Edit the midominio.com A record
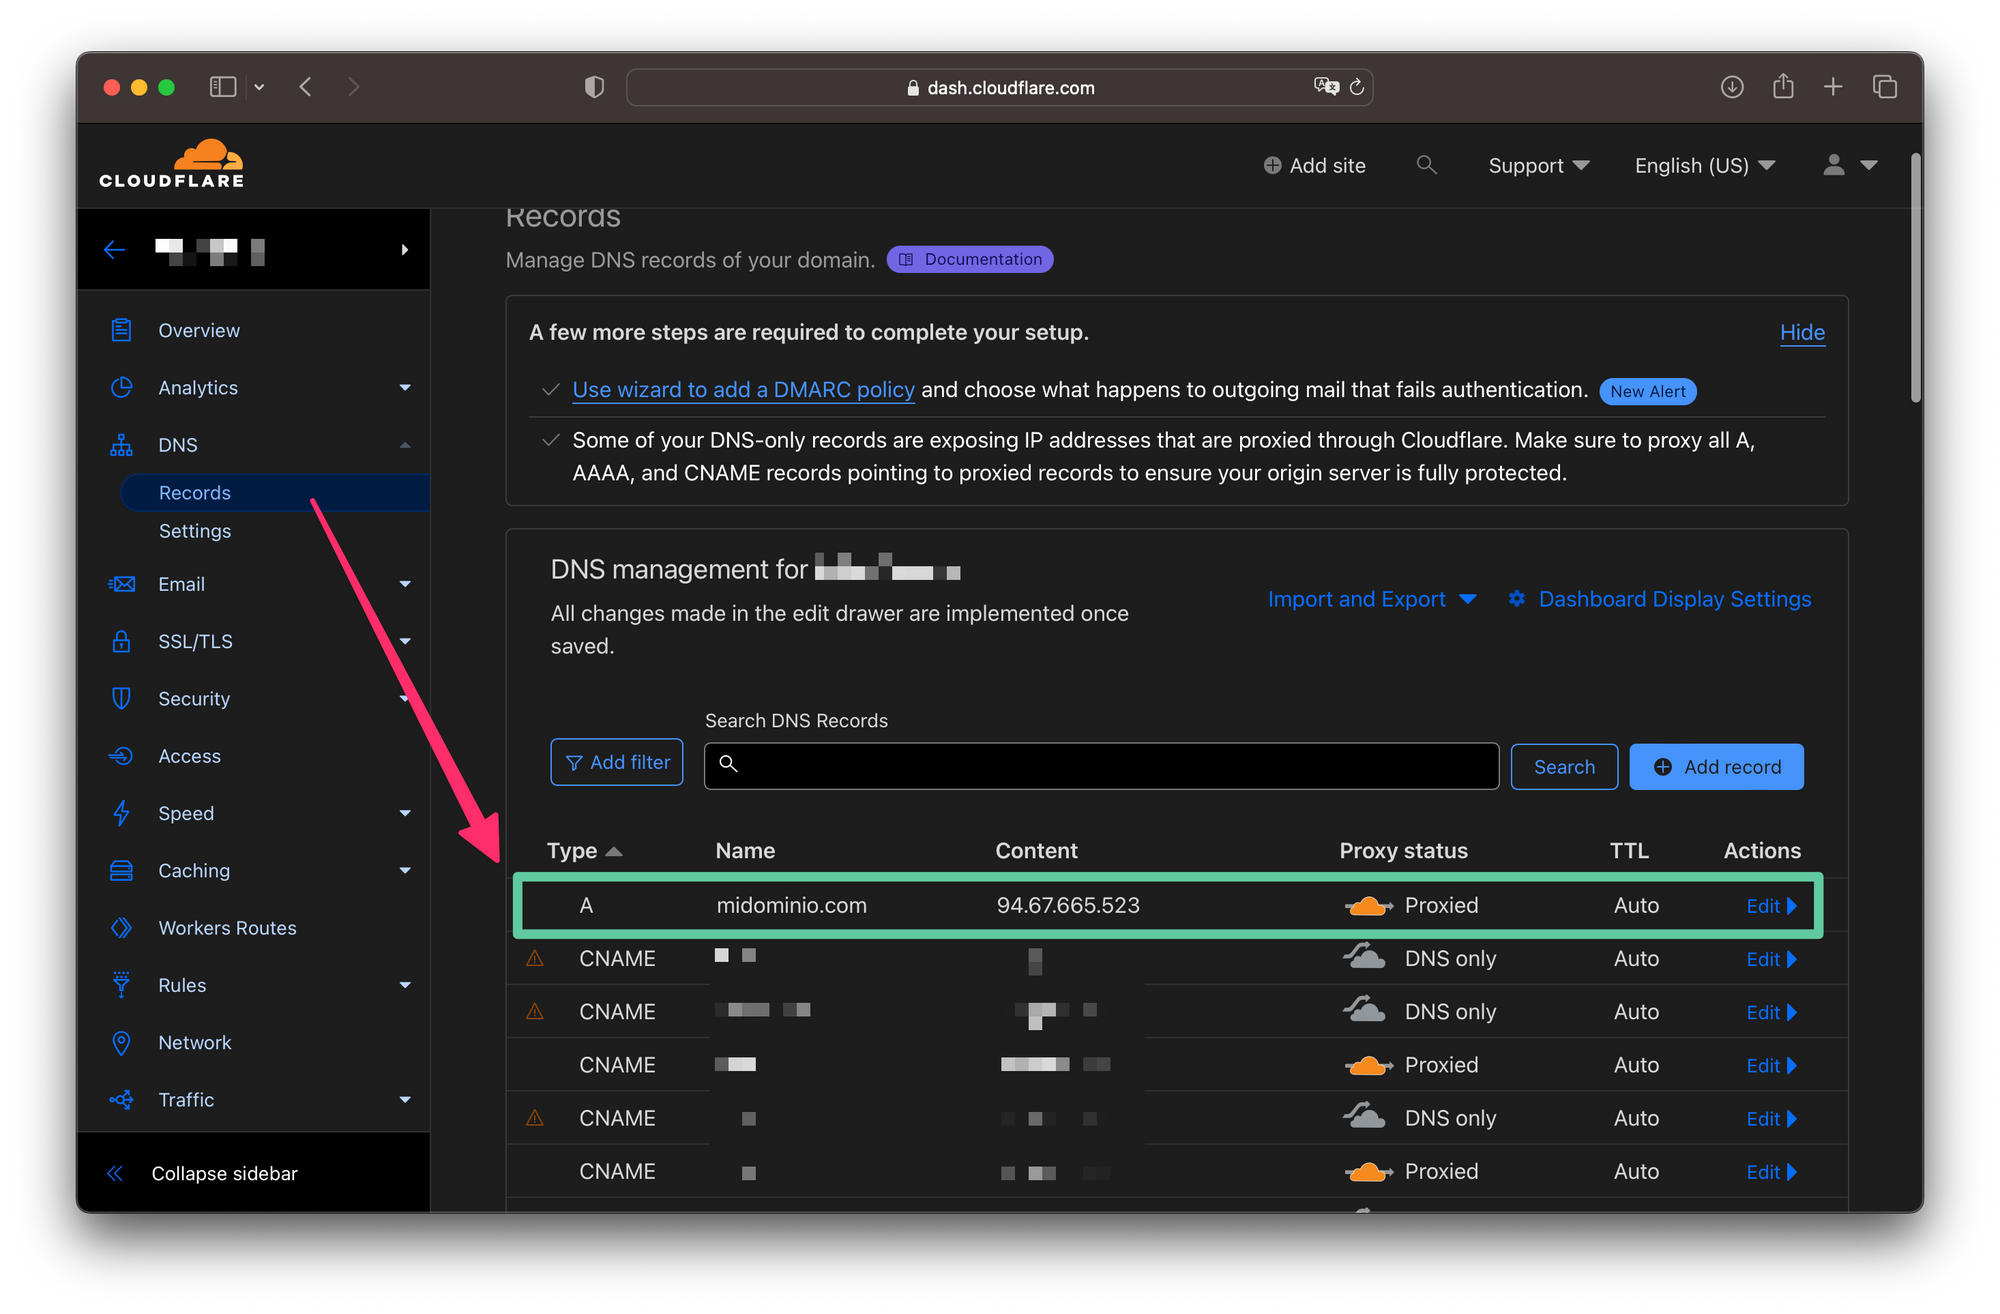Image resolution: width=2000 pixels, height=1314 pixels. [x=1771, y=906]
